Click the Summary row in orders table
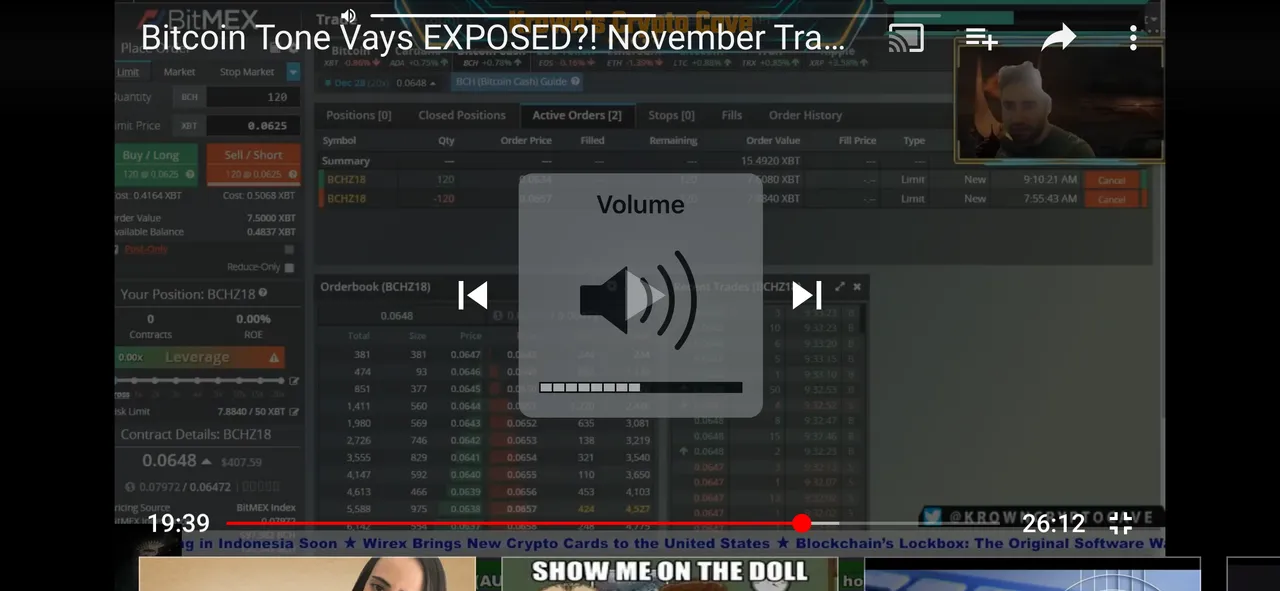Image resolution: width=1280 pixels, height=591 pixels. pos(733,161)
